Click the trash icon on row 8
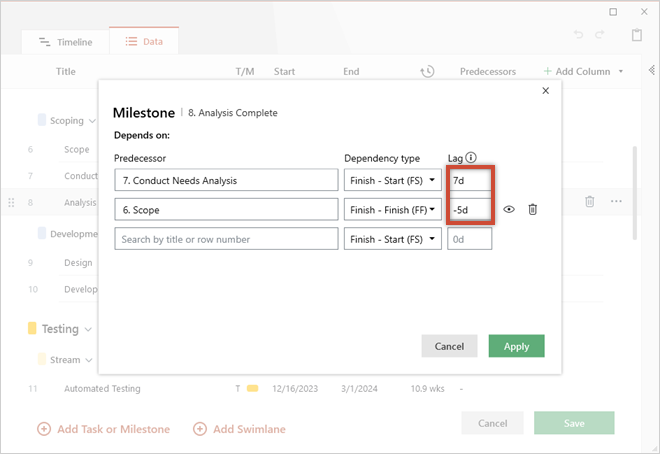 (590, 202)
